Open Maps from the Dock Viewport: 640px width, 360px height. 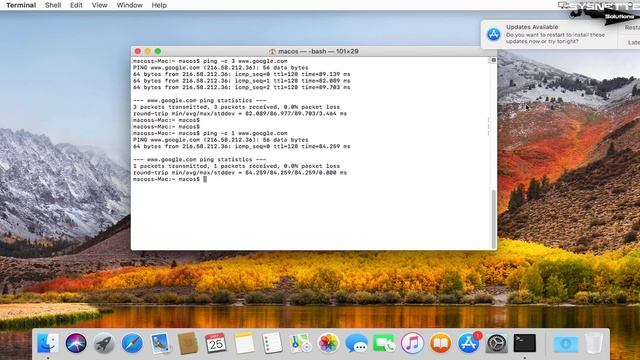(300, 343)
